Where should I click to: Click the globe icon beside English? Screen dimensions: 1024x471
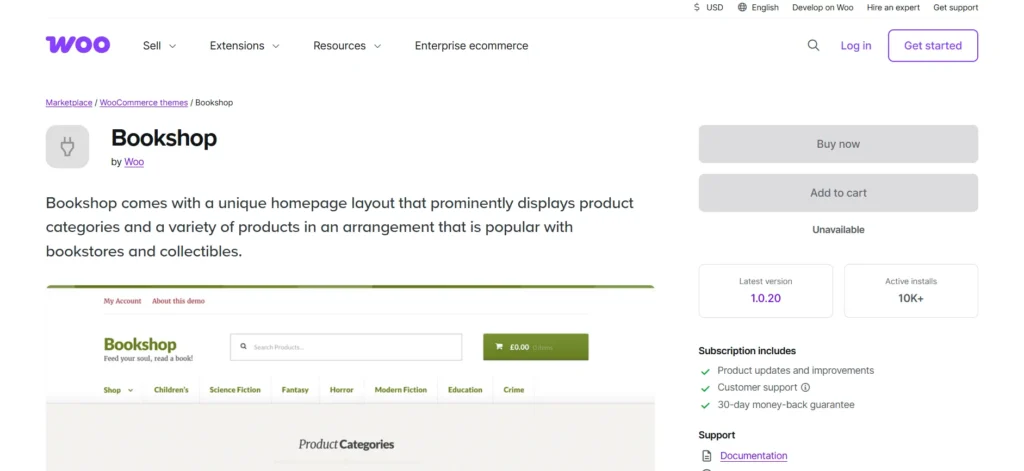742,7
